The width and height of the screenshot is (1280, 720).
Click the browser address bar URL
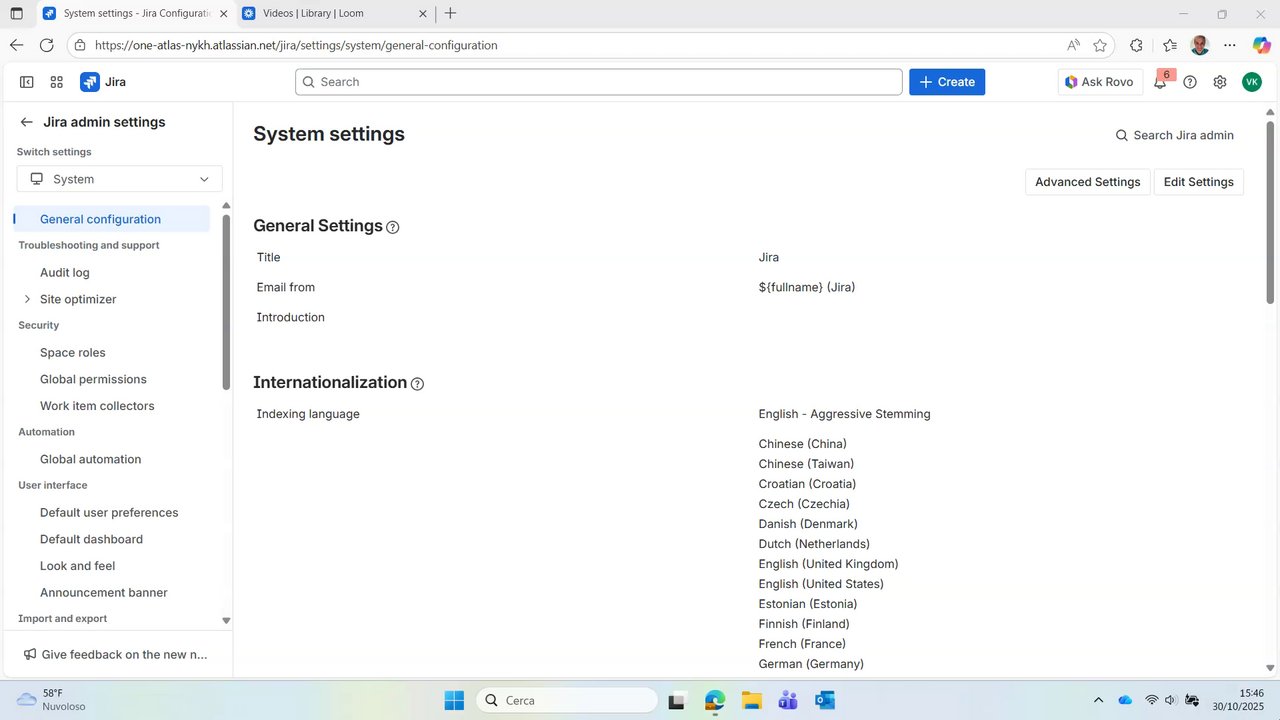coord(296,45)
